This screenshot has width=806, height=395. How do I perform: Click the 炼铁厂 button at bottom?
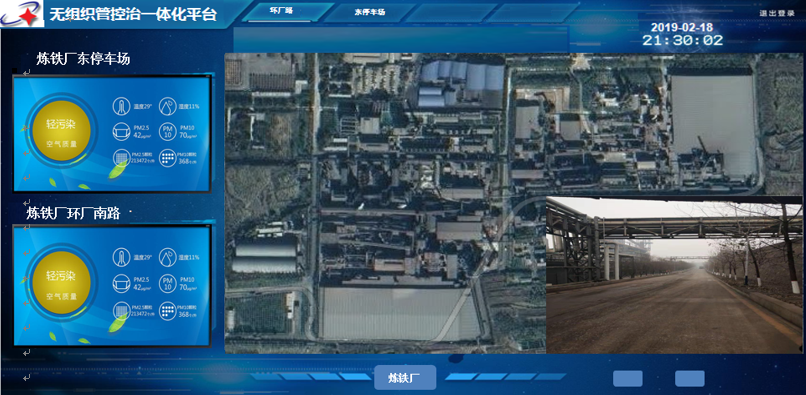(x=405, y=378)
